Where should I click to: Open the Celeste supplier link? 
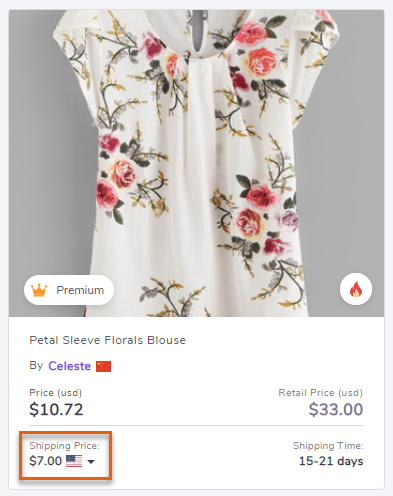[x=69, y=366]
